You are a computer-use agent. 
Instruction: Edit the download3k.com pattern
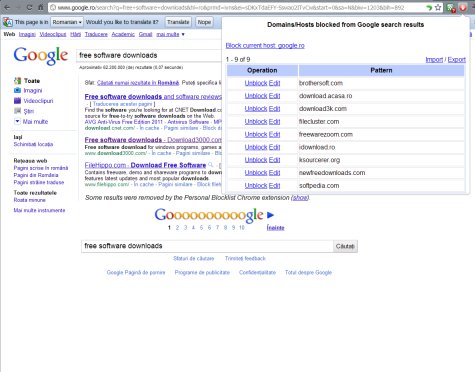274,109
